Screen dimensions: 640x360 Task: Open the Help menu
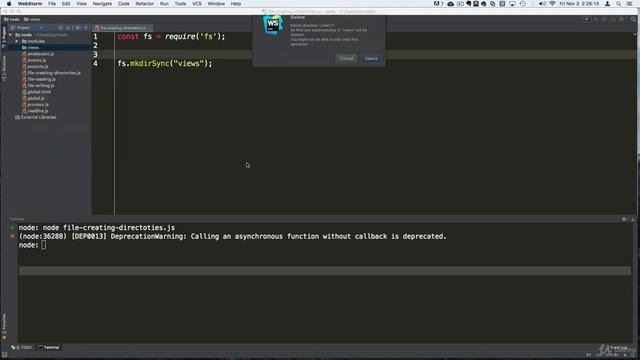pyautogui.click(x=236, y=4)
